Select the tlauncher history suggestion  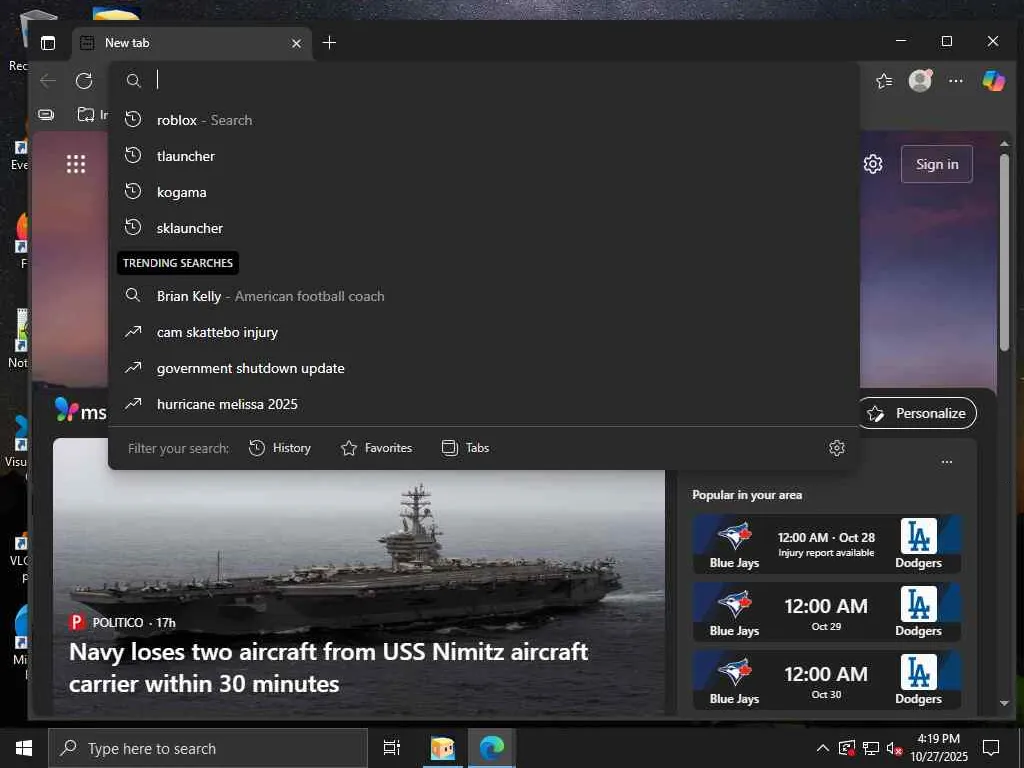[483, 156]
